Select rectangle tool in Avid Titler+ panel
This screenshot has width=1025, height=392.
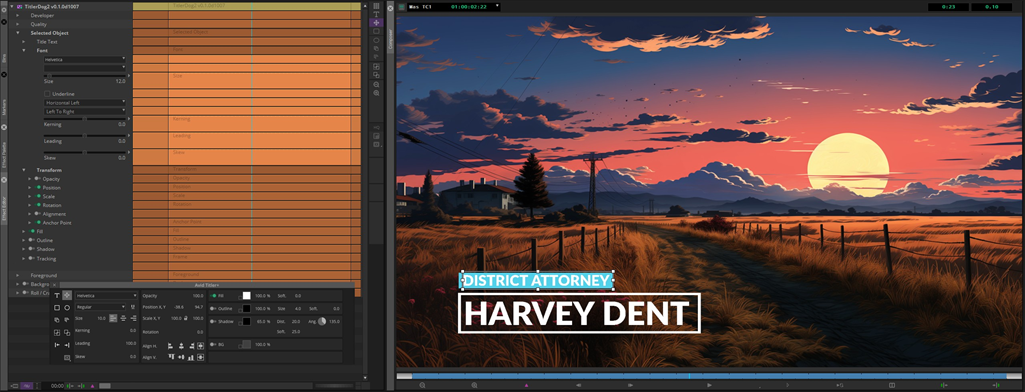(x=57, y=308)
